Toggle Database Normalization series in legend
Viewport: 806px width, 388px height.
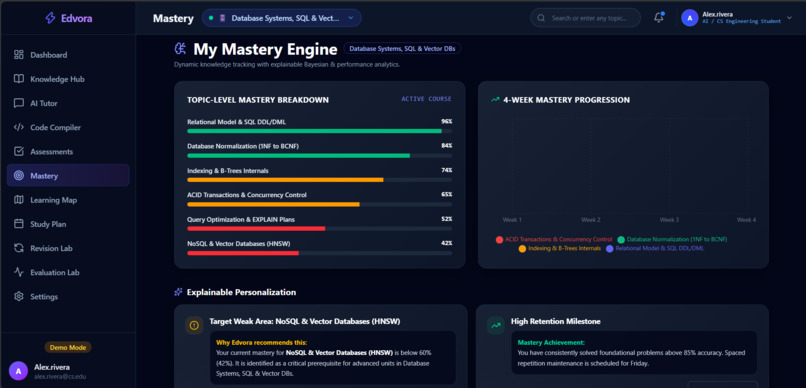pos(672,239)
